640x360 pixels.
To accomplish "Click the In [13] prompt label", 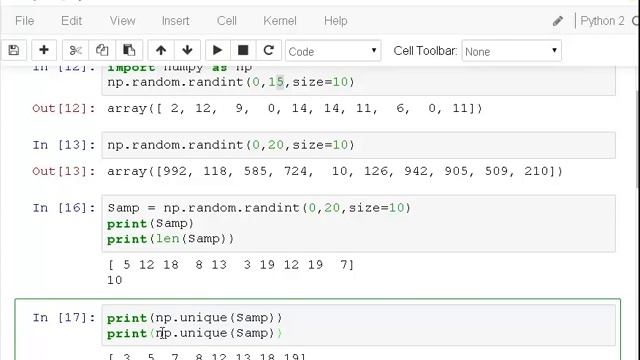I will [x=64, y=145].
